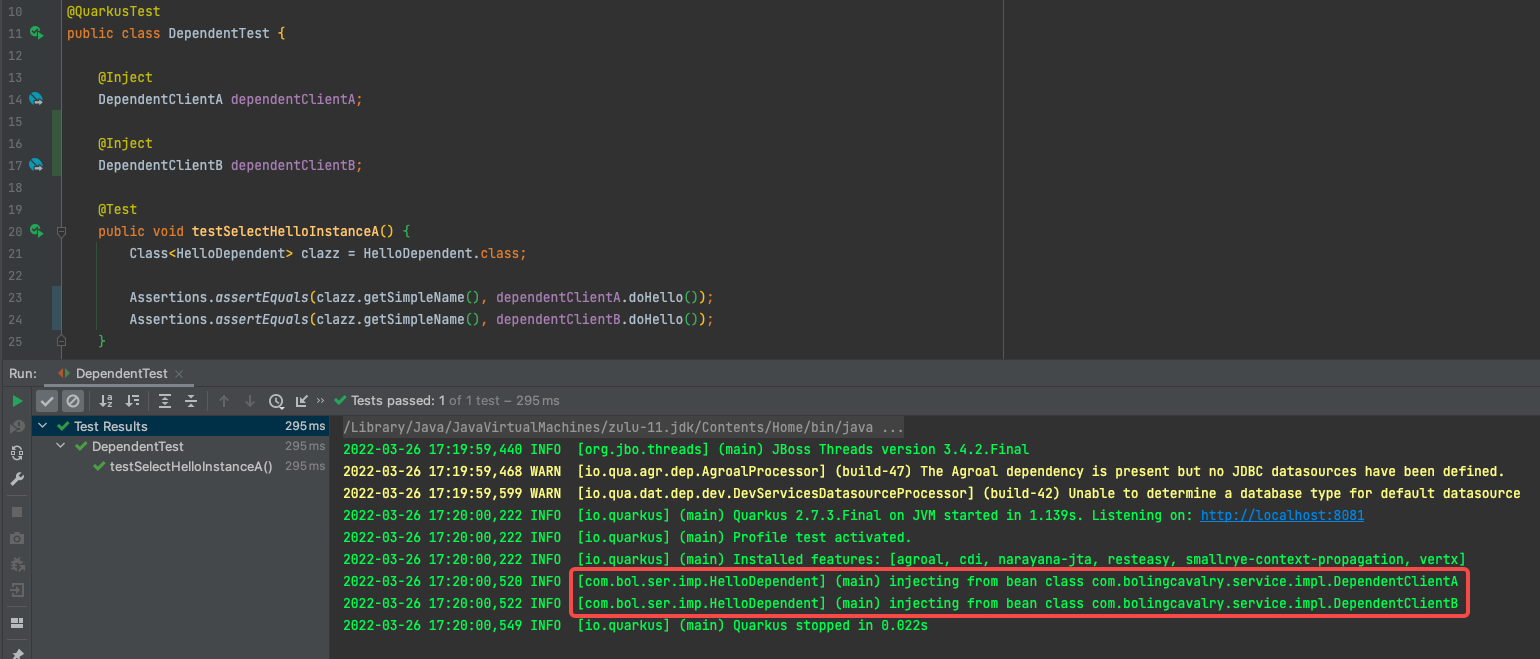Viewport: 1540px width, 659px height.
Task: Collapse the DependentTest tree node
Action: pos(63,446)
